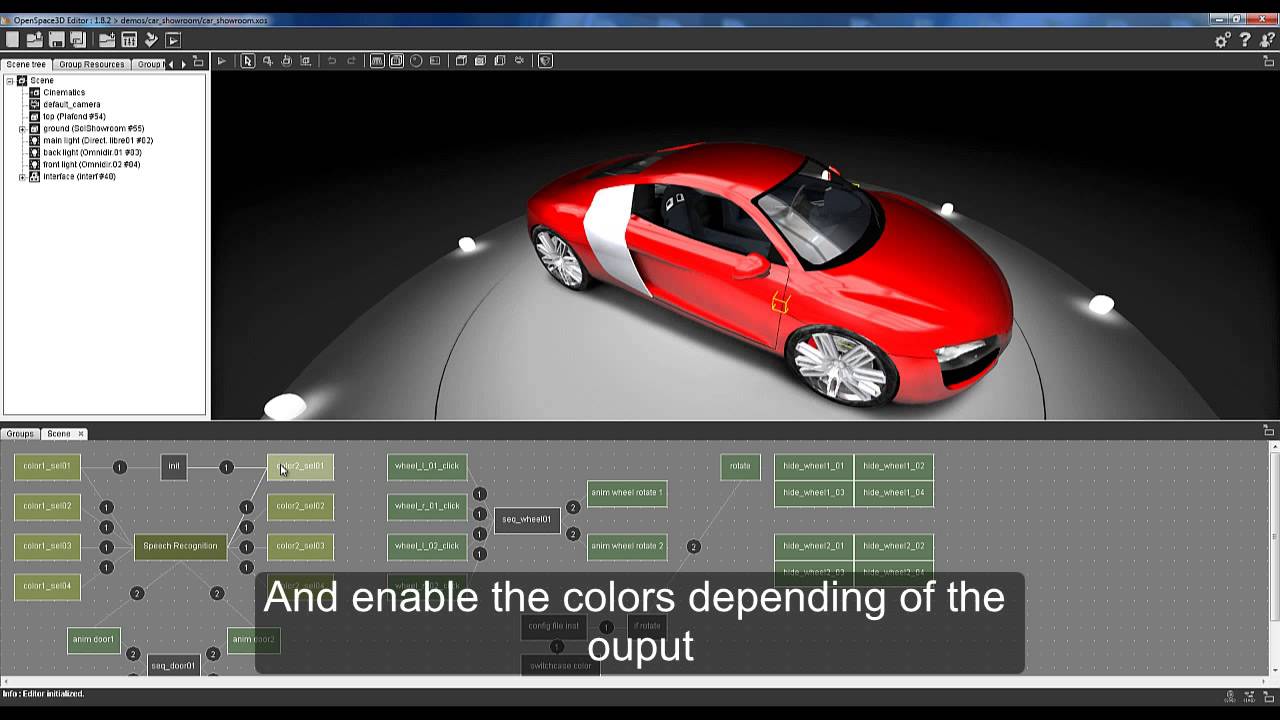Select the move object tool

tap(267, 61)
